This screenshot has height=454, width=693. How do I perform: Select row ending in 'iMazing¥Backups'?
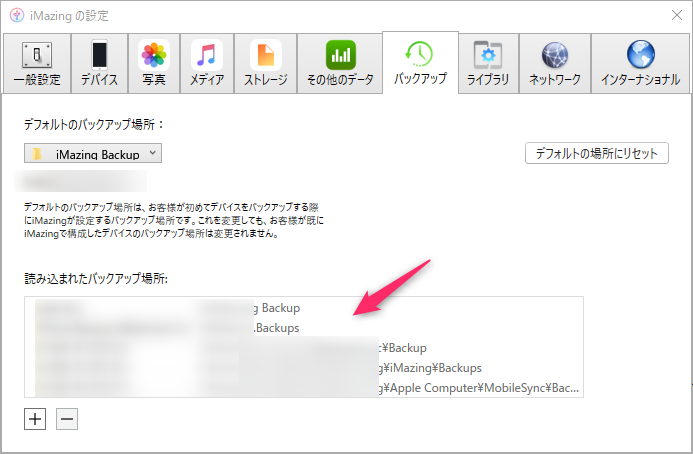point(304,368)
